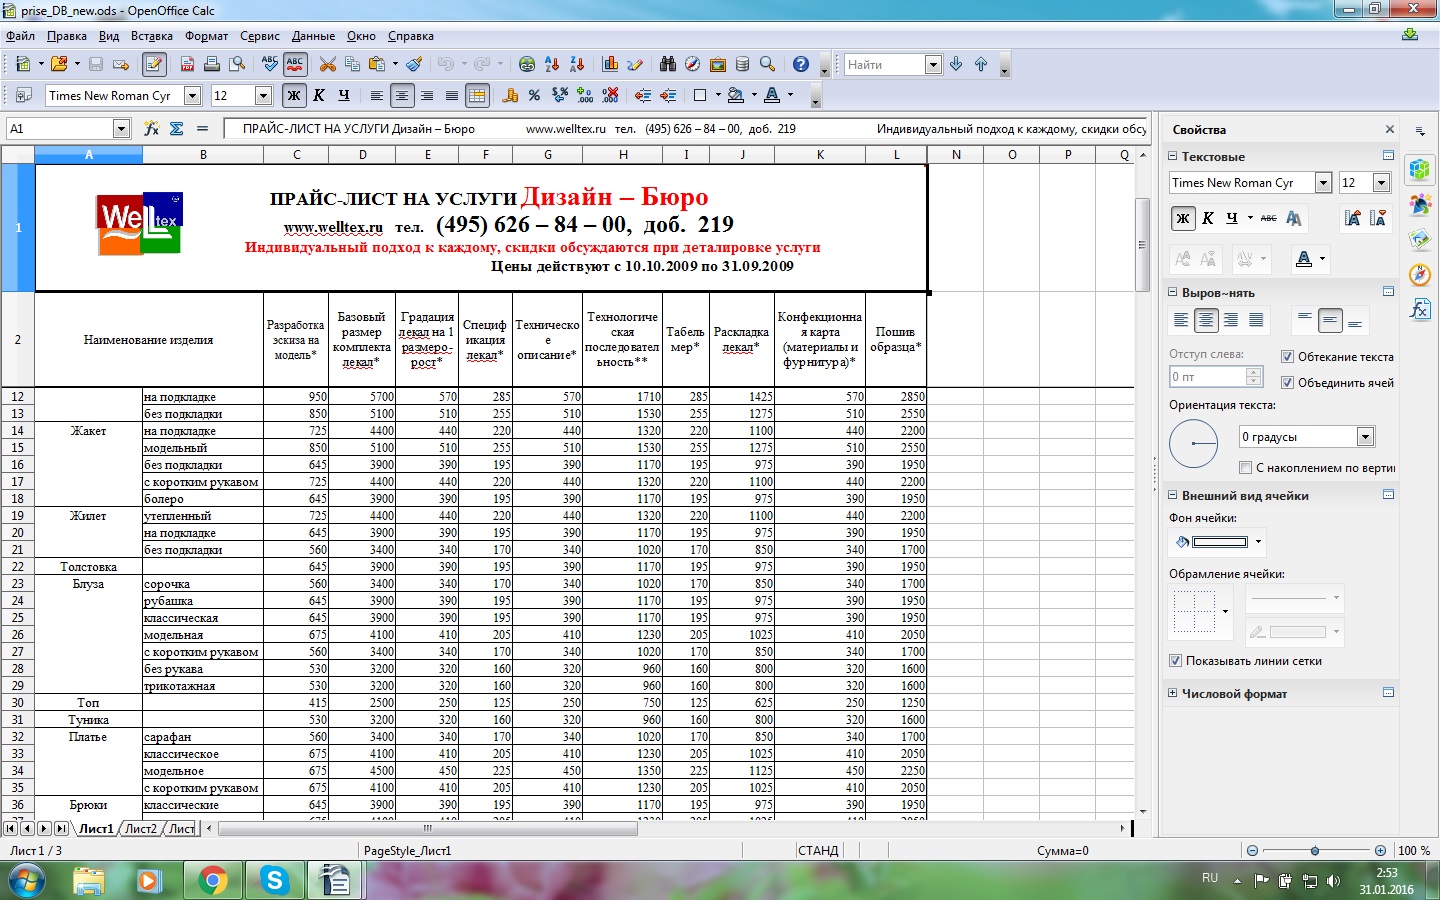Open the Functions deck in sidebar
Viewport: 1440px width, 900px height.
(x=1420, y=309)
